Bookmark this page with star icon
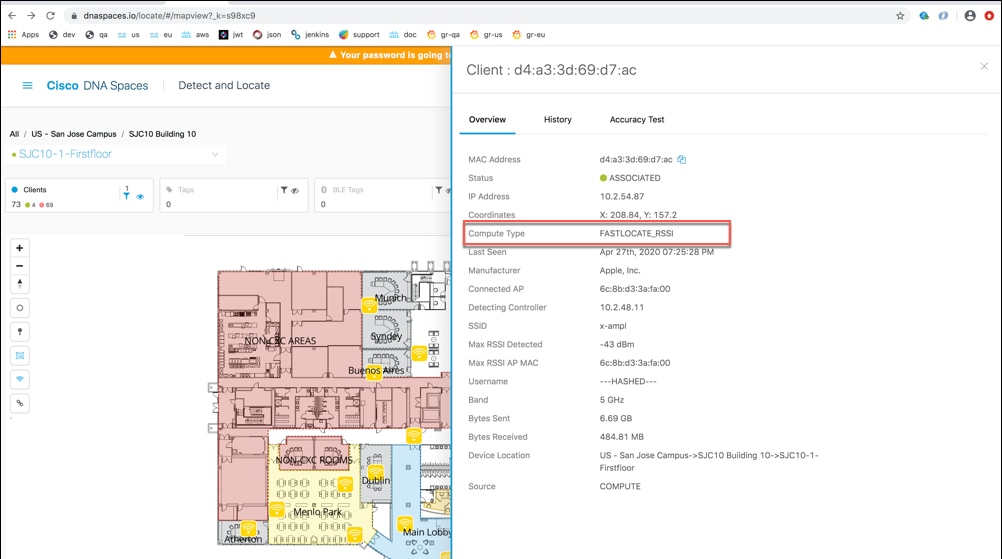 coord(900,16)
